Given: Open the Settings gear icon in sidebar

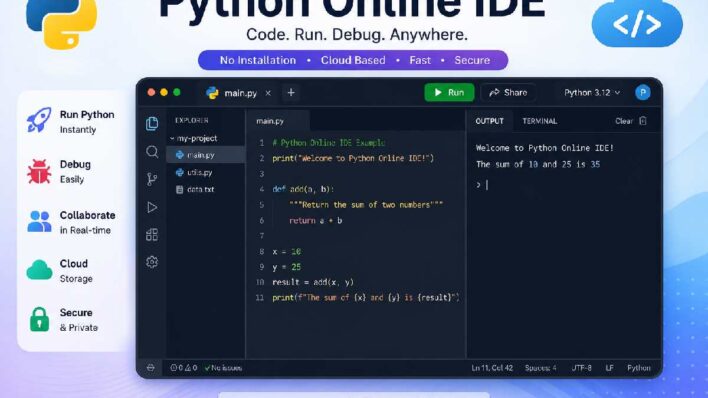Looking at the screenshot, I should pyautogui.click(x=152, y=262).
